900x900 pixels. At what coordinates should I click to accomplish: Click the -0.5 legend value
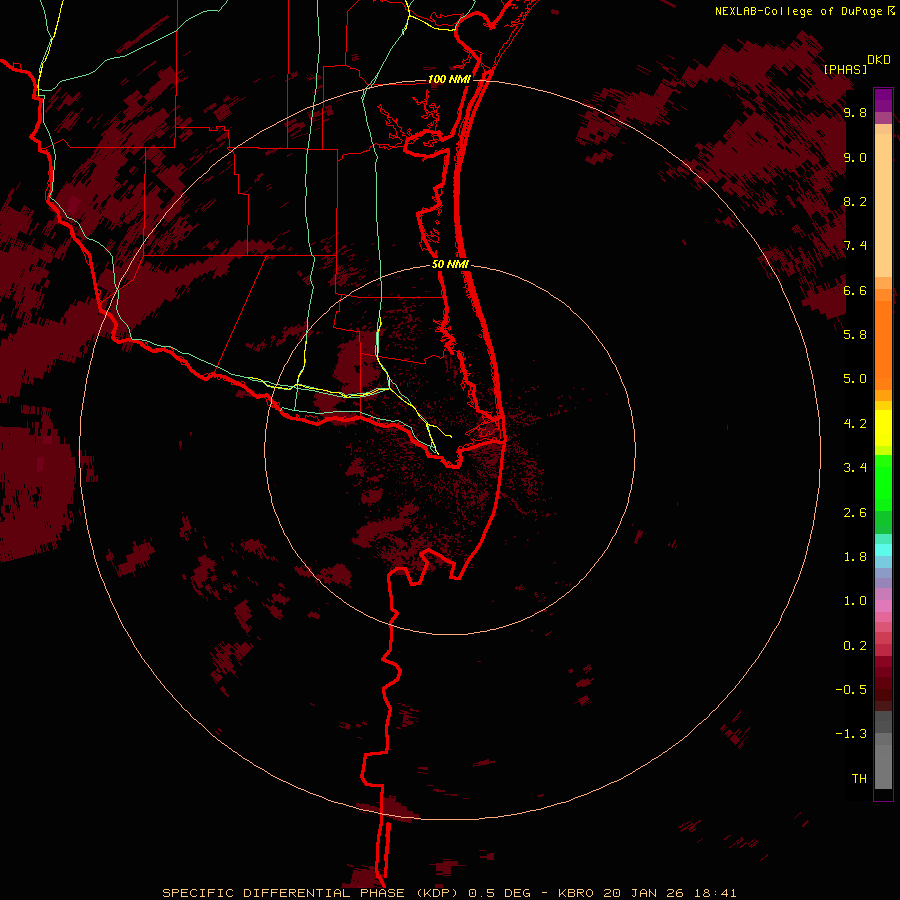(x=851, y=690)
